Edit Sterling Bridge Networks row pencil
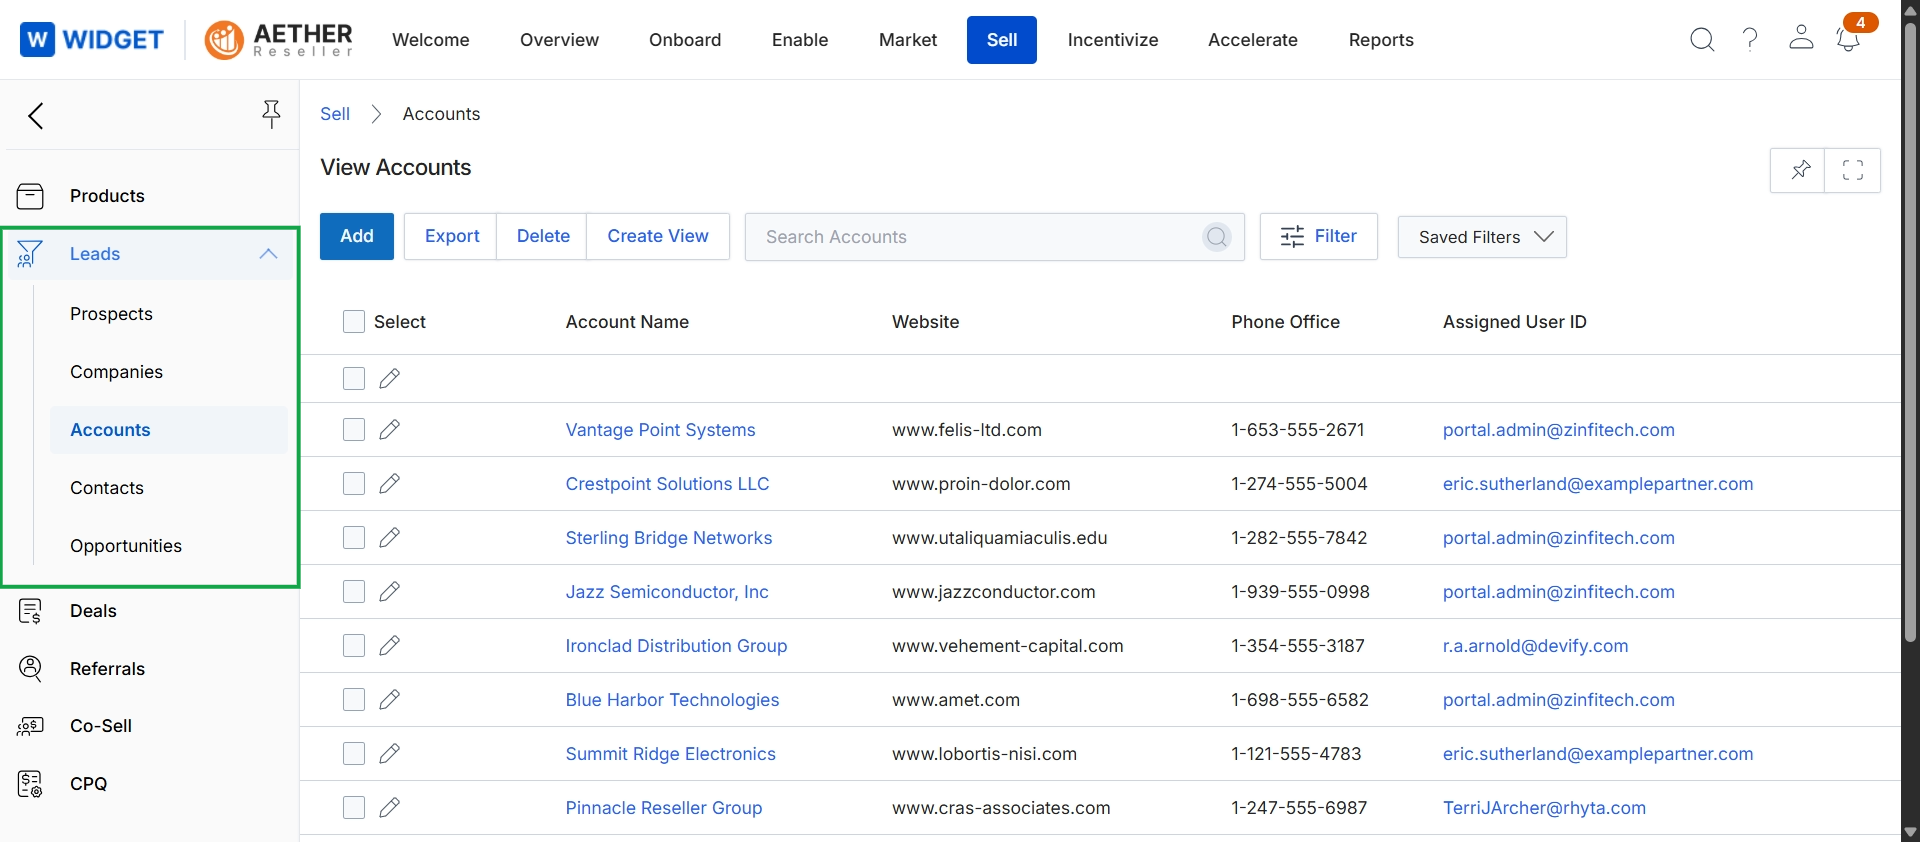The height and width of the screenshot is (842, 1920). 390,538
